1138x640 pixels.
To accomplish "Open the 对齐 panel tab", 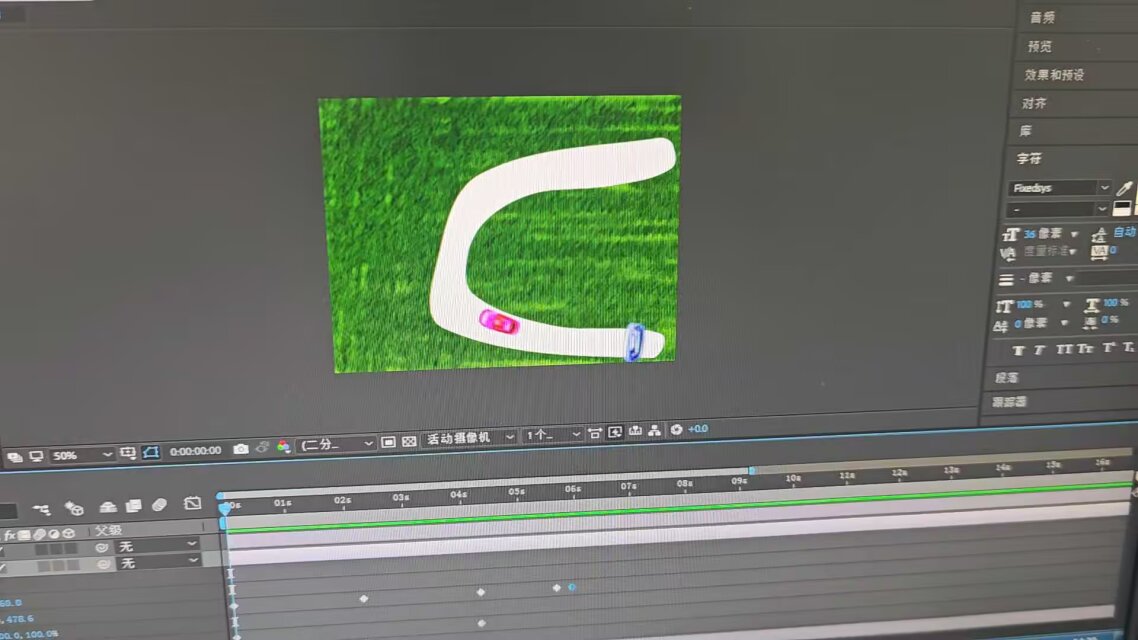I will coord(1033,103).
